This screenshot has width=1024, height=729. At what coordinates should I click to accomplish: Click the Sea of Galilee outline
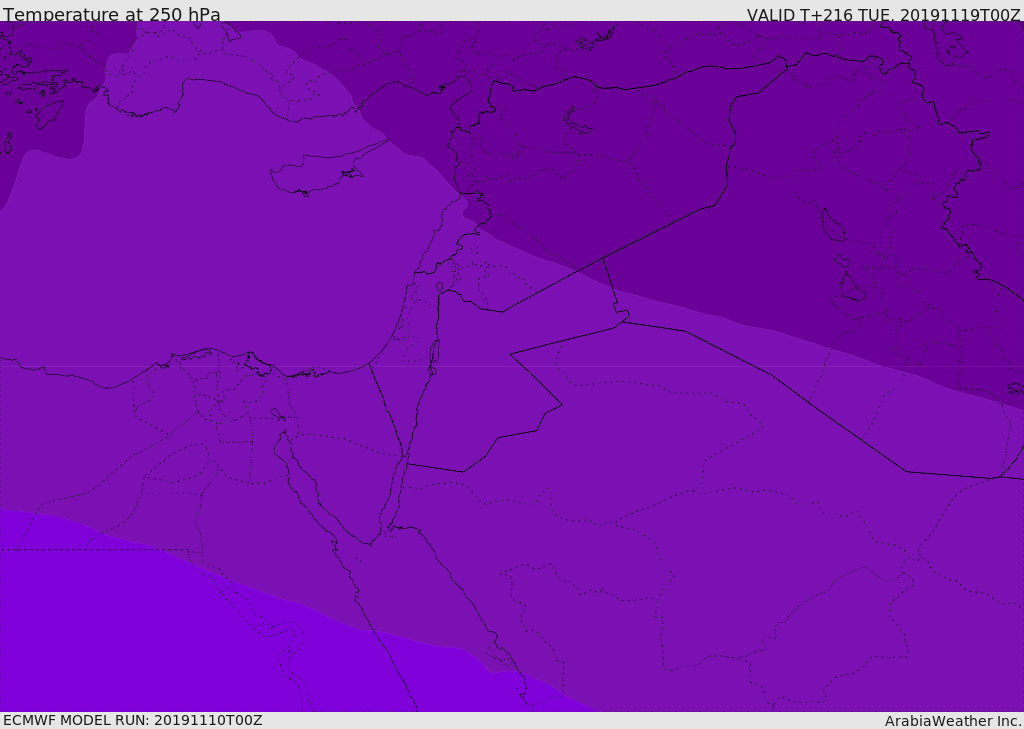click(439, 288)
